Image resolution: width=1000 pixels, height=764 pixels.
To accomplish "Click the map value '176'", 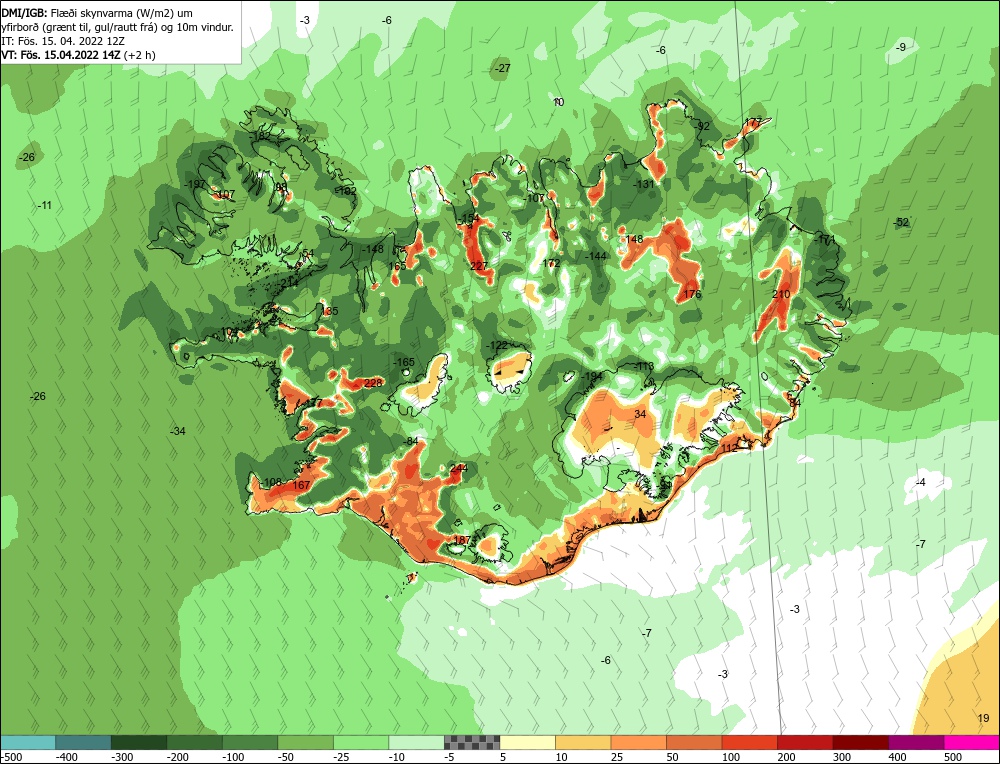I will coord(692,294).
